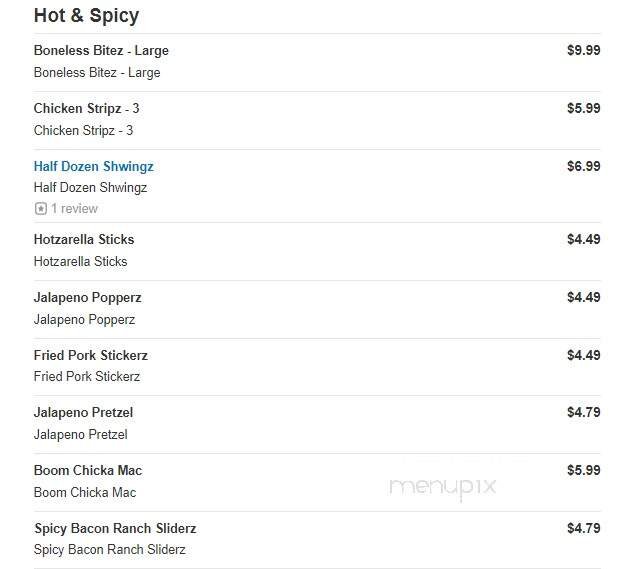Click the menupix watermark logo
This screenshot has width=622, height=569.
(442, 487)
